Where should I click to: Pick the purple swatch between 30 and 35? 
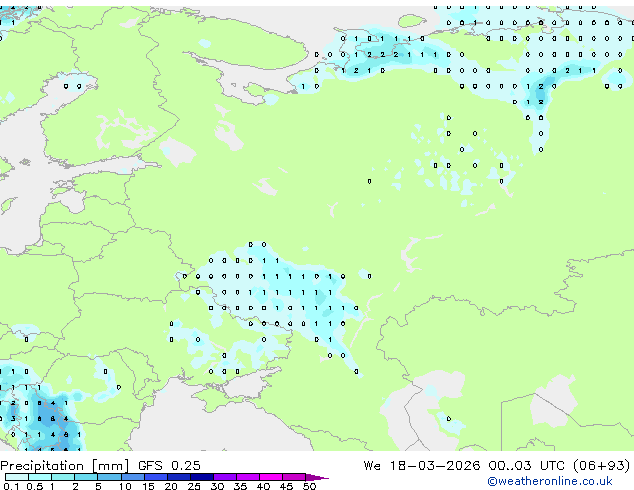click(x=224, y=477)
